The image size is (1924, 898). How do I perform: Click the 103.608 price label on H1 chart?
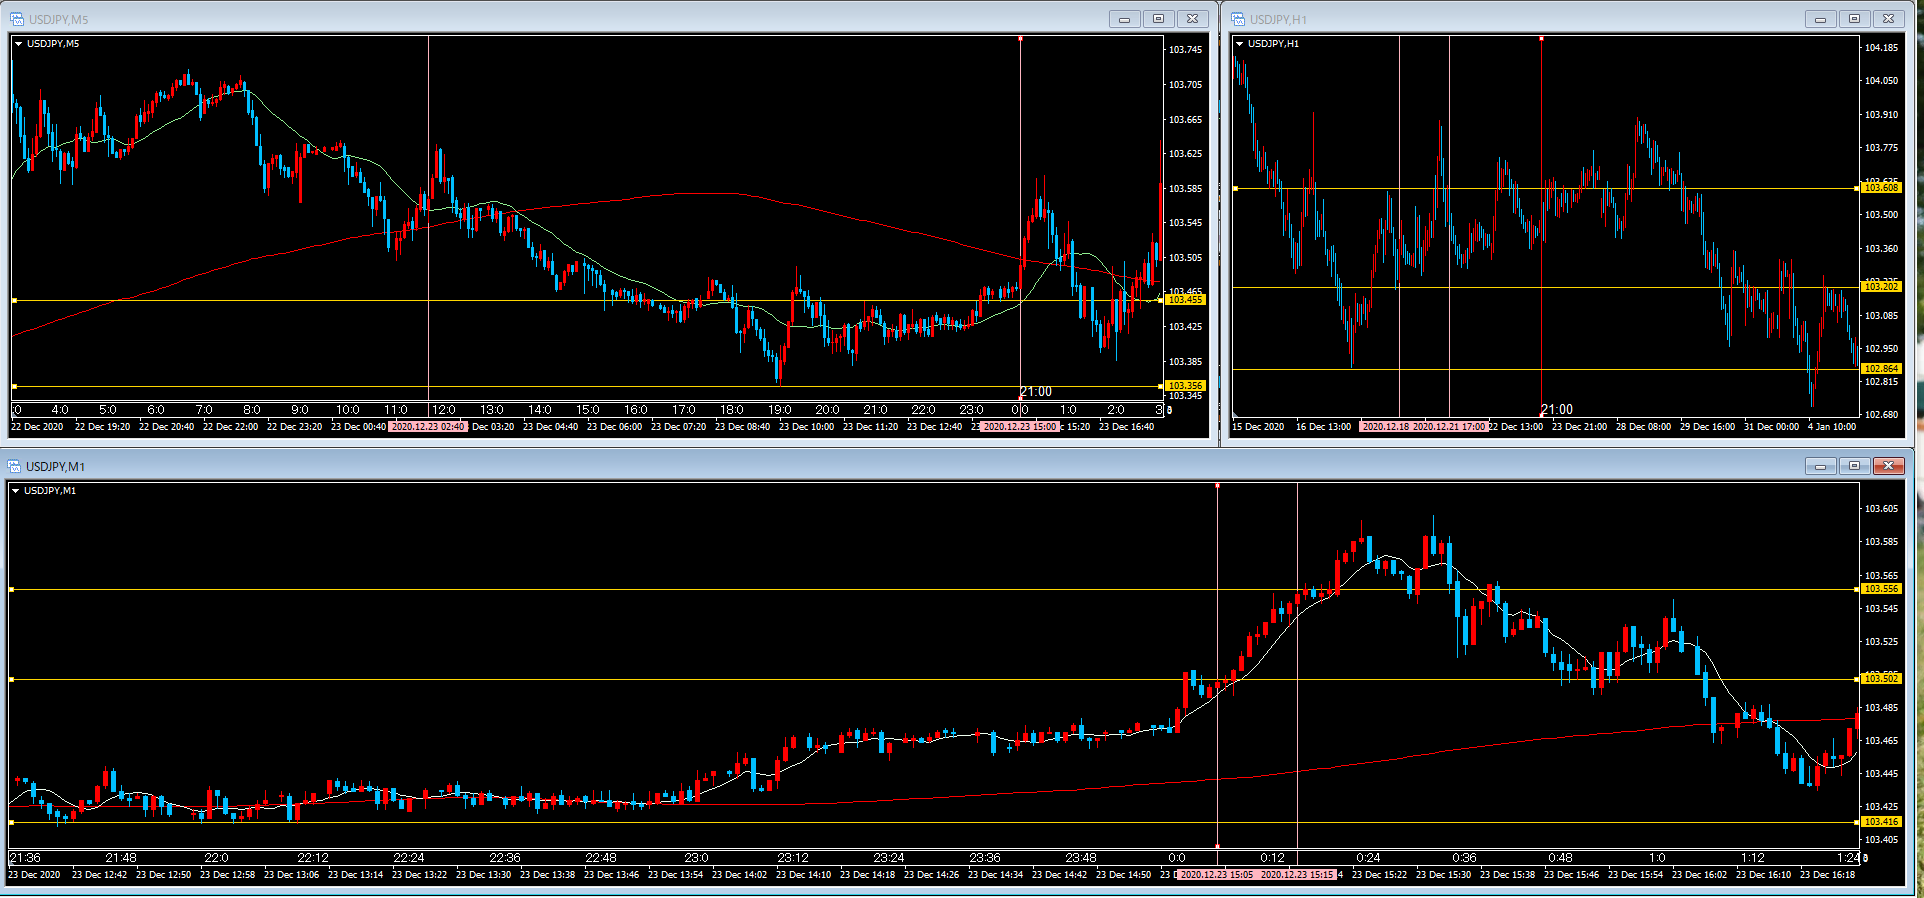tap(1881, 188)
